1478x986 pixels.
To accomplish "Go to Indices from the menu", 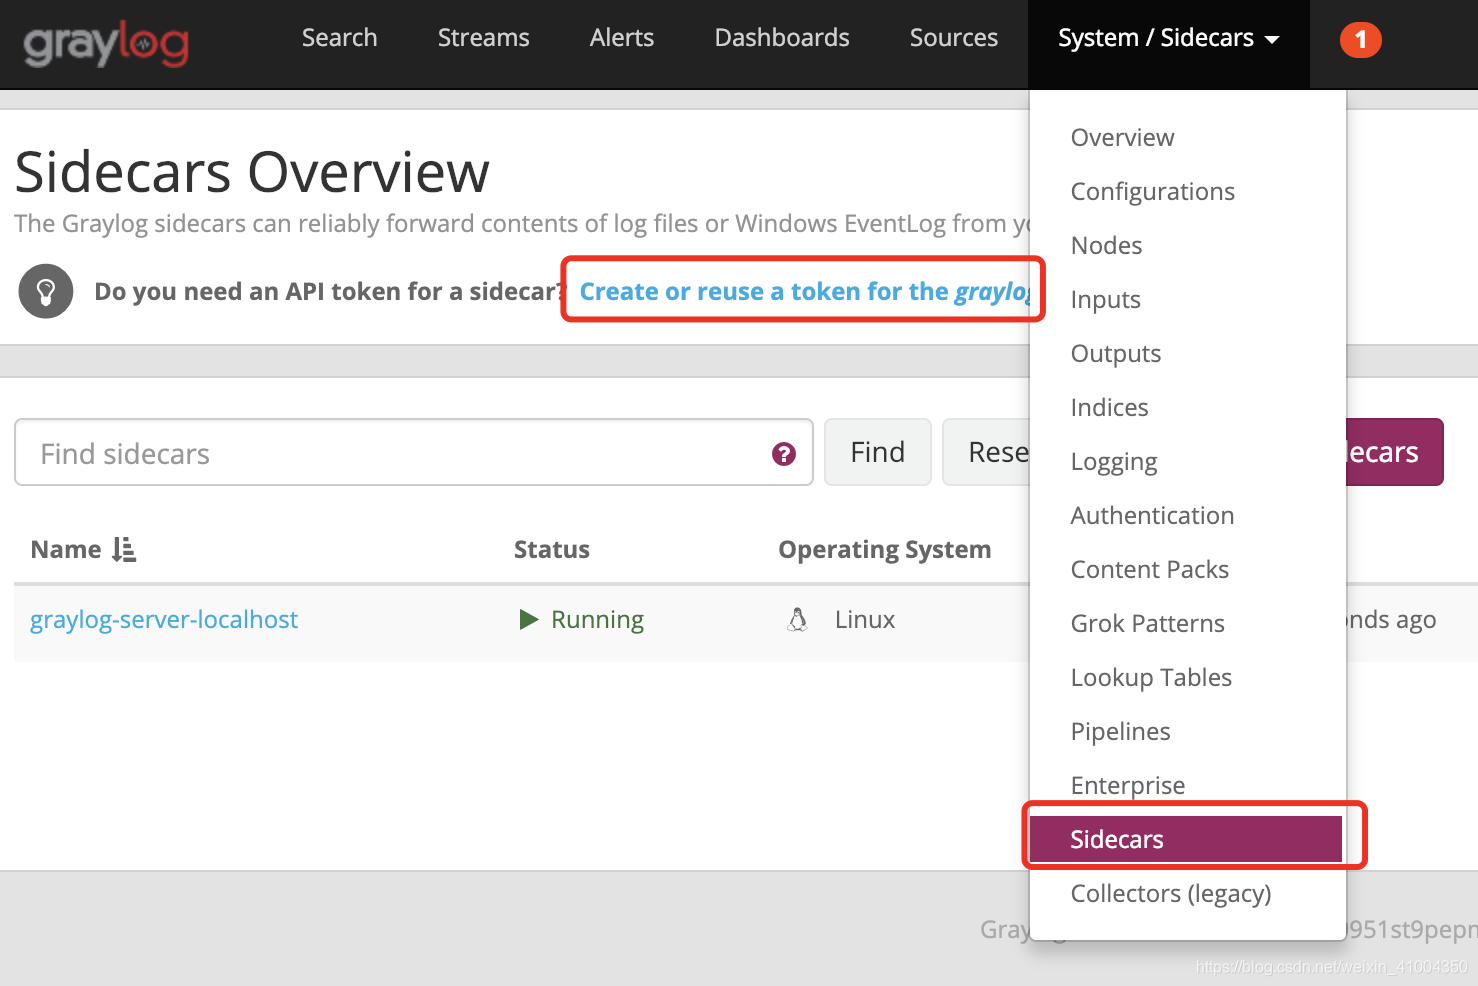I will [x=1109, y=408].
